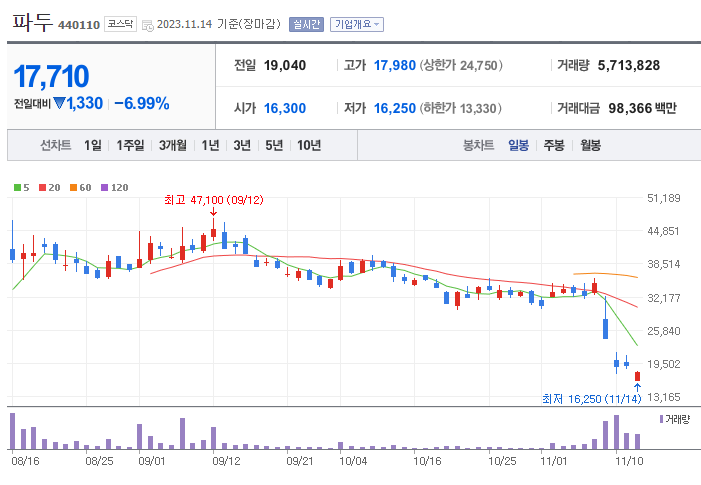Image resolution: width=701 pixels, height=485 pixels.
Task: Click the purple 120-day moving average swatch
Action: [105, 188]
